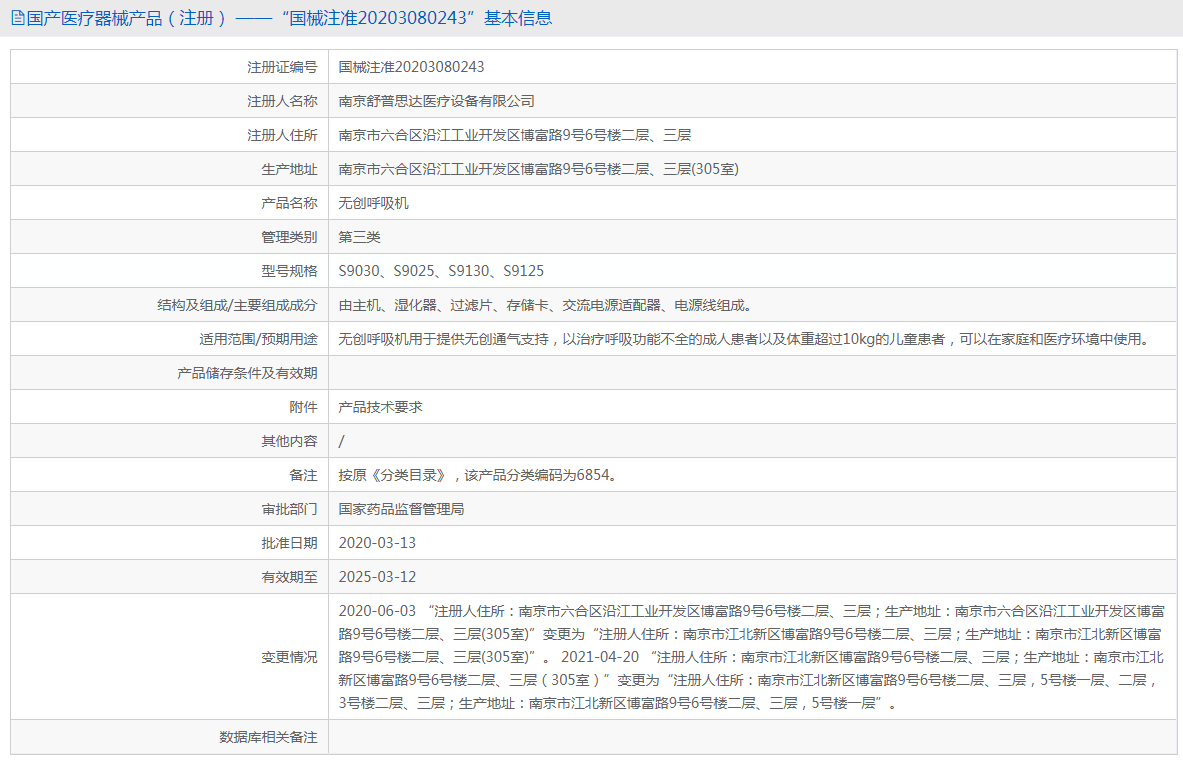Click the 其他内容 label

[289, 441]
